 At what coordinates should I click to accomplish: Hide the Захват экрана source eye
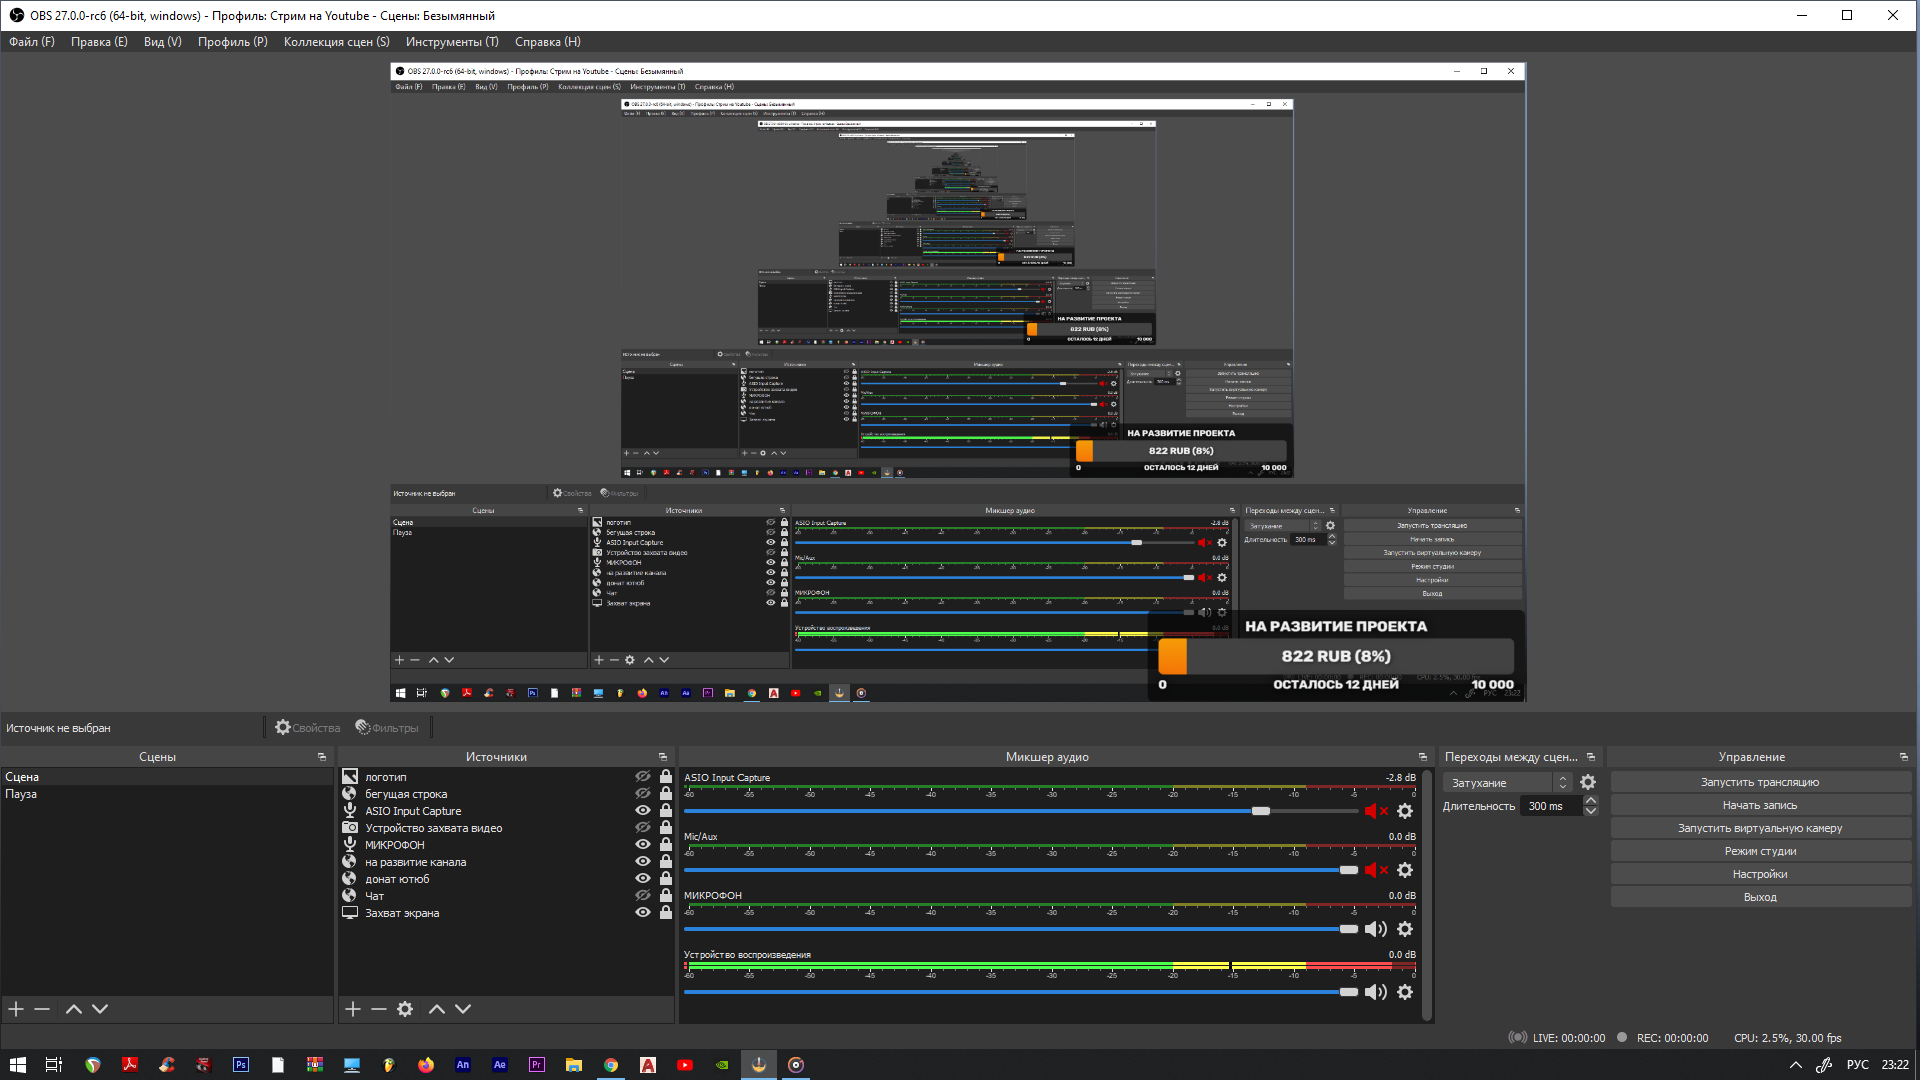click(x=643, y=913)
